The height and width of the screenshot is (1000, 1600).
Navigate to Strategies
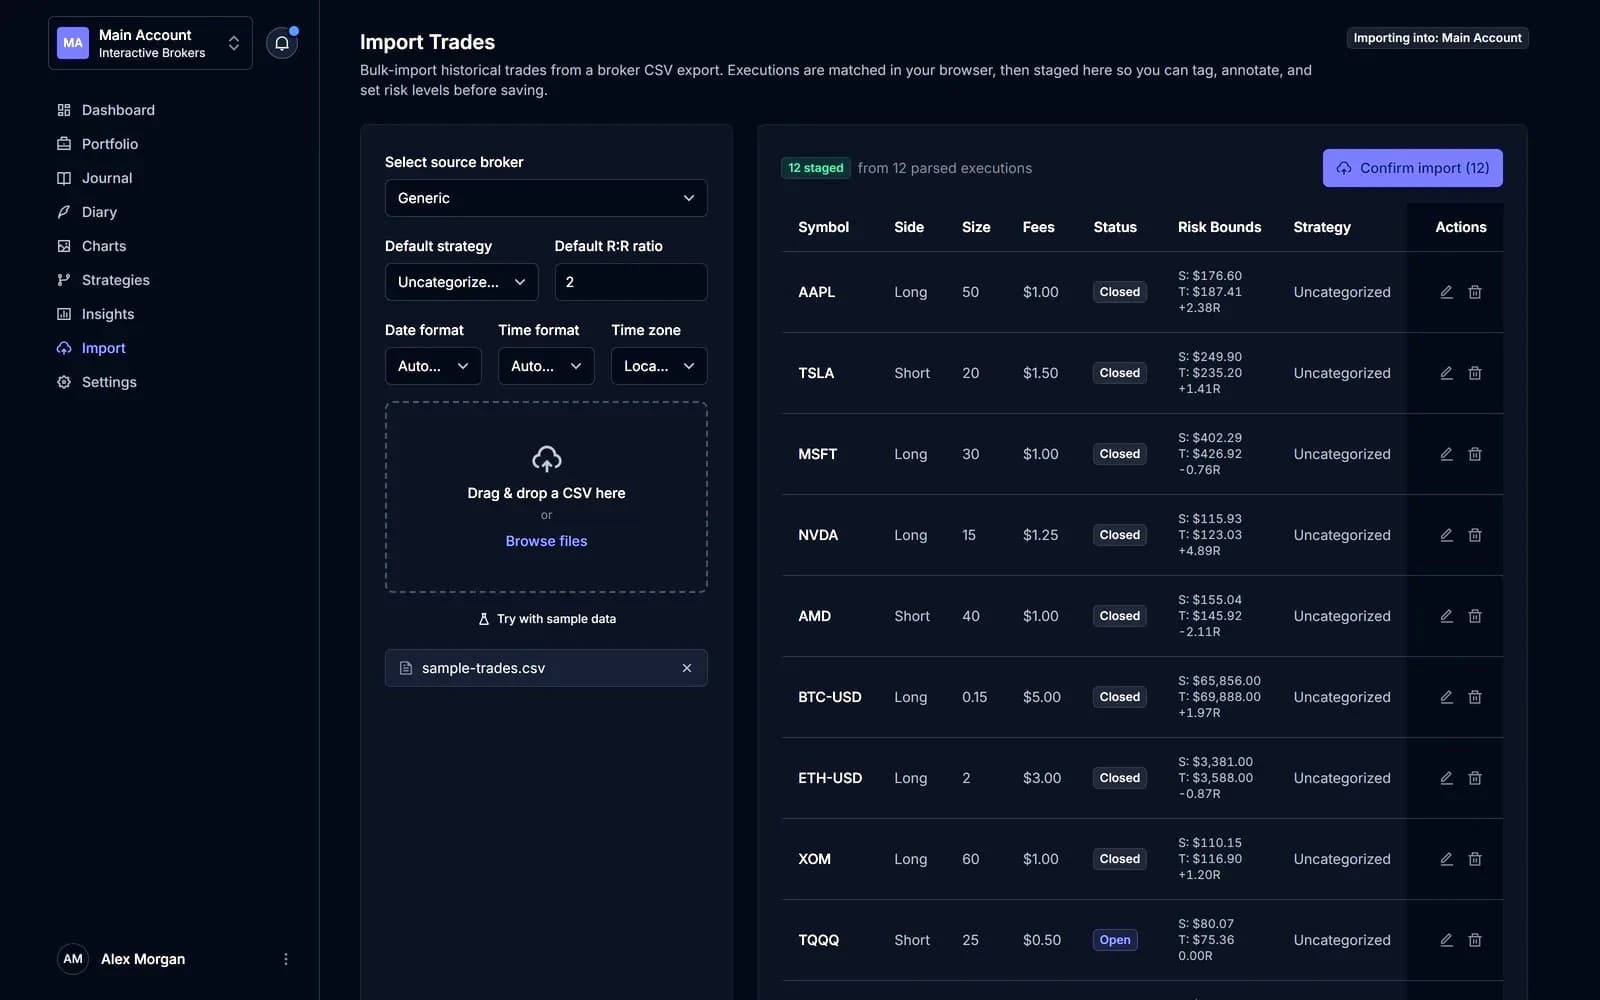click(115, 280)
